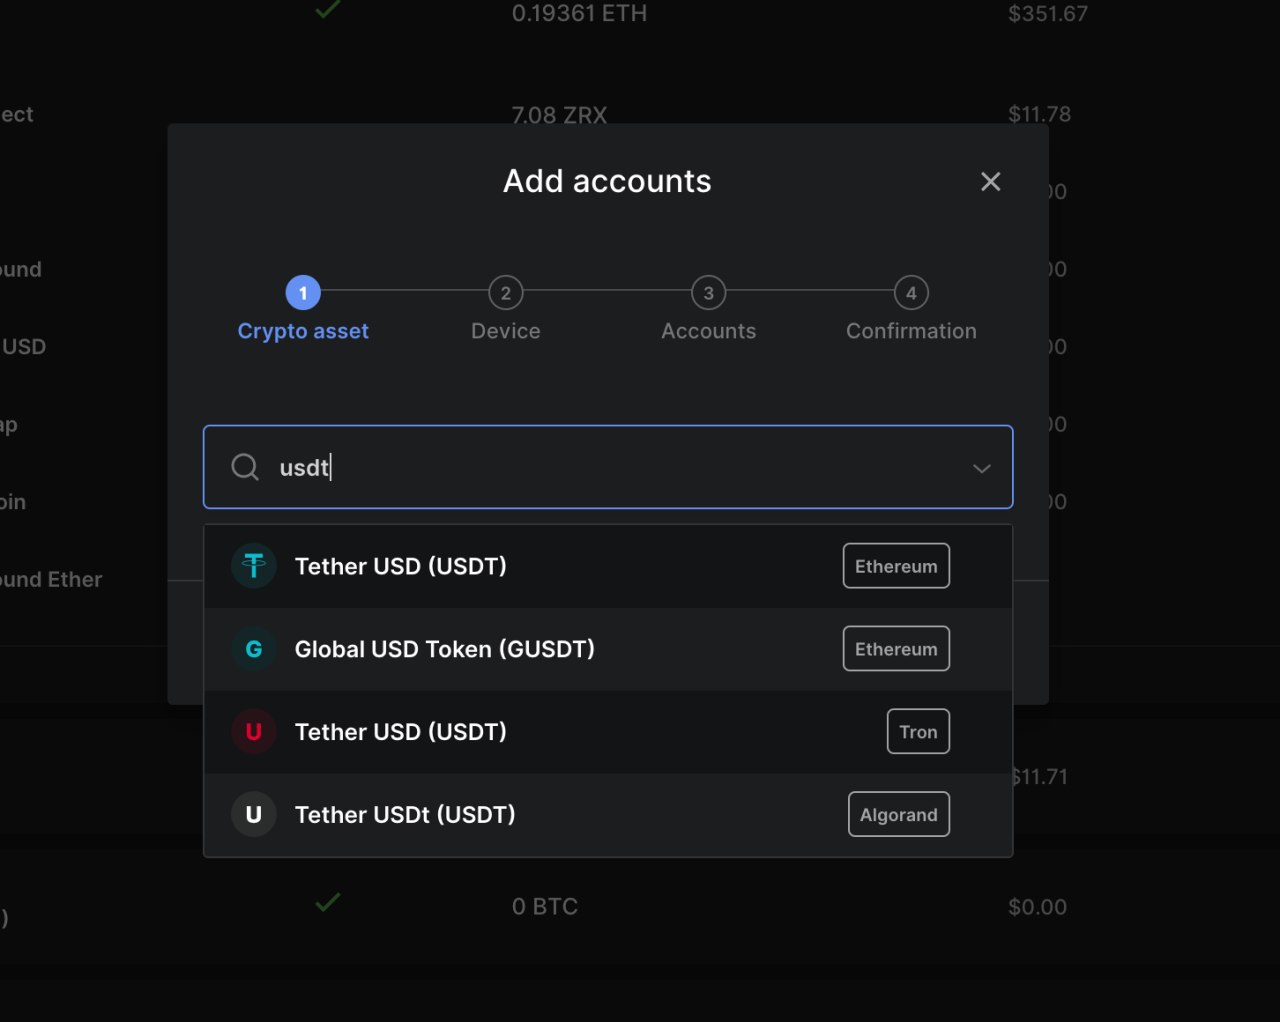Select the Device step label
Viewport: 1280px width, 1022px height.
pyautogui.click(x=506, y=331)
